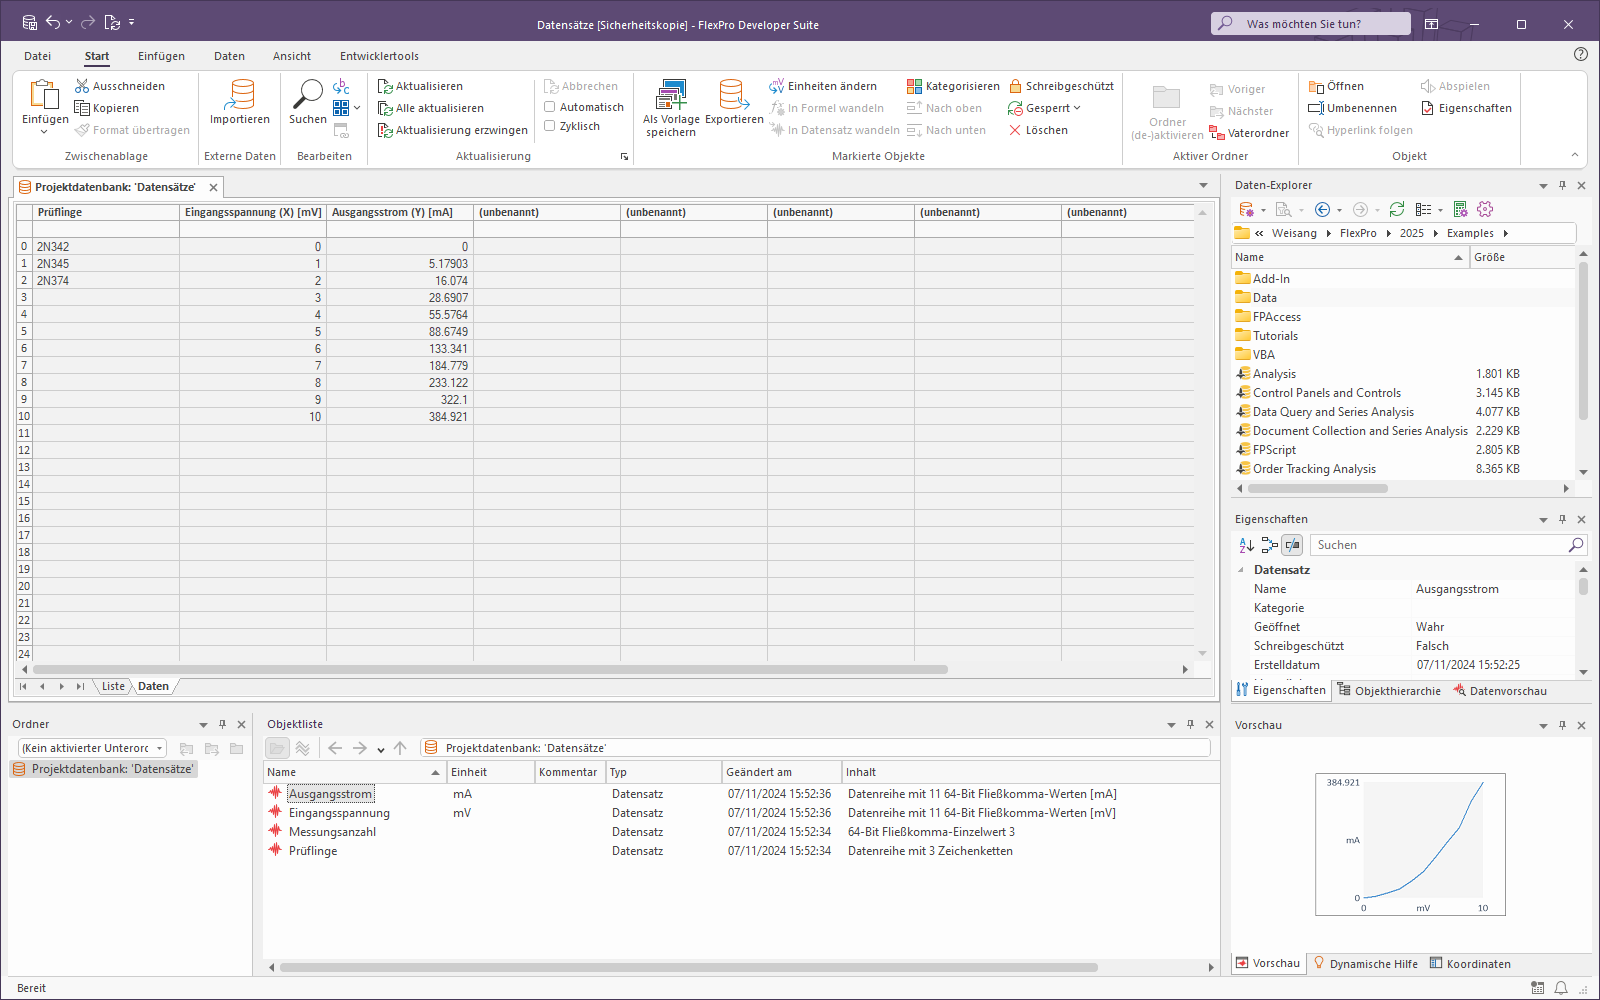Toggle Schreibgeschützt for marked objects
This screenshot has width=1600, height=1000.
1061,87
